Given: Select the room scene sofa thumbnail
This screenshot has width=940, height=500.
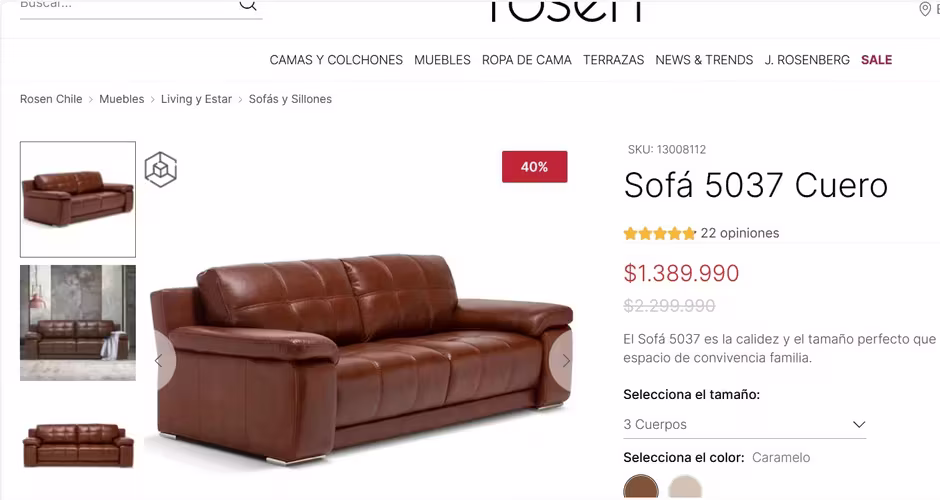Looking at the screenshot, I should point(78,323).
